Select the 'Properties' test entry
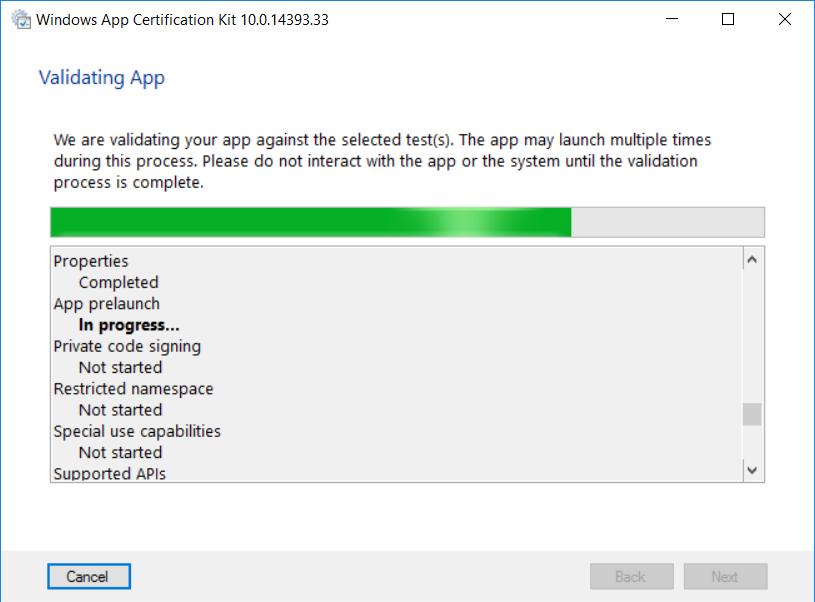Viewport: 815px width, 602px height. click(90, 261)
